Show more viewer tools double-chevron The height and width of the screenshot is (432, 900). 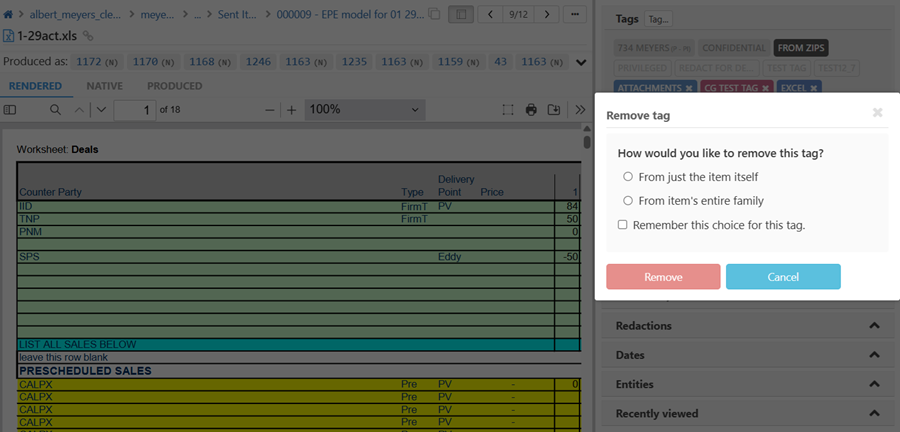[x=580, y=110]
